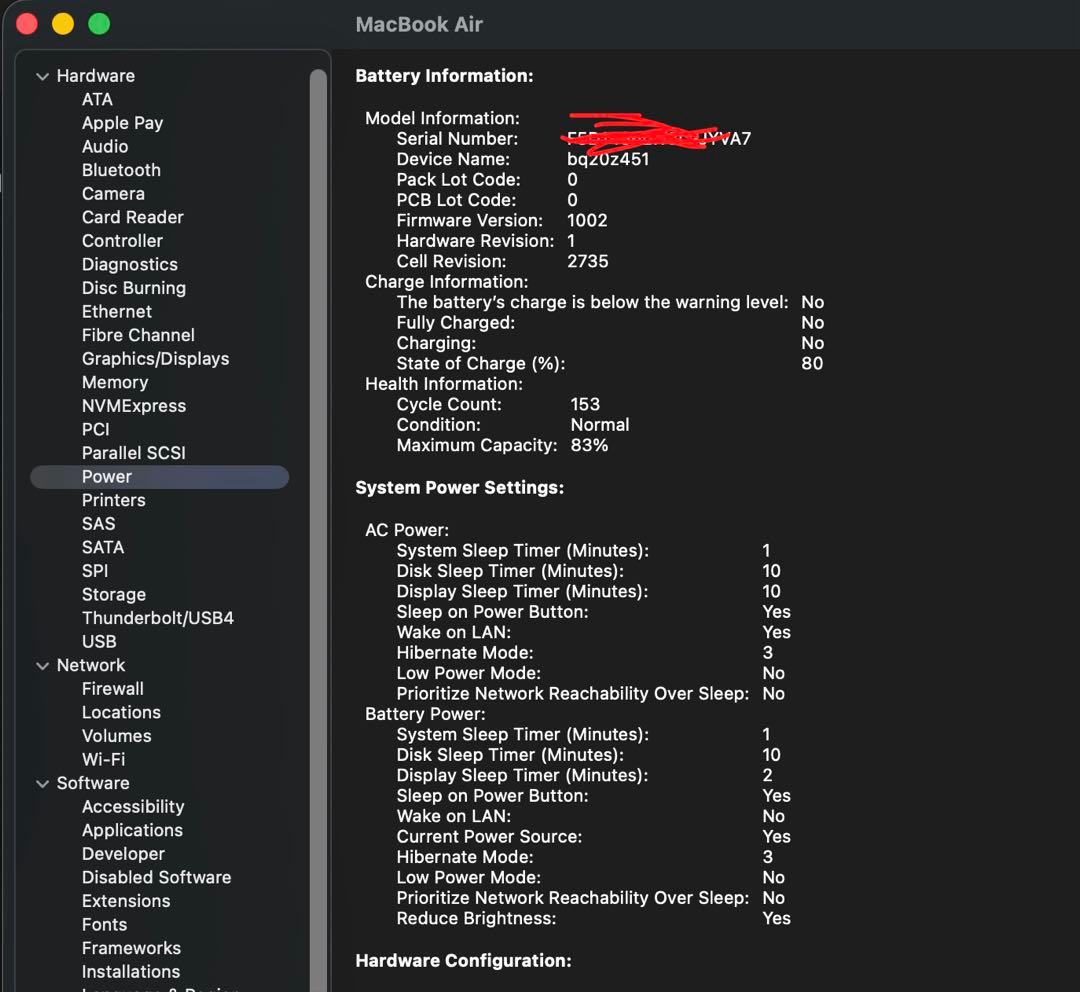Select Applications under Software
Screen dimensions: 1080x992
point(132,830)
